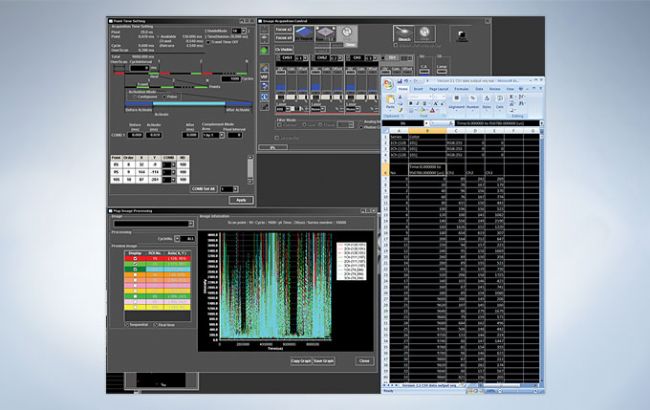Open the Complement Mode dropdown

222,133
